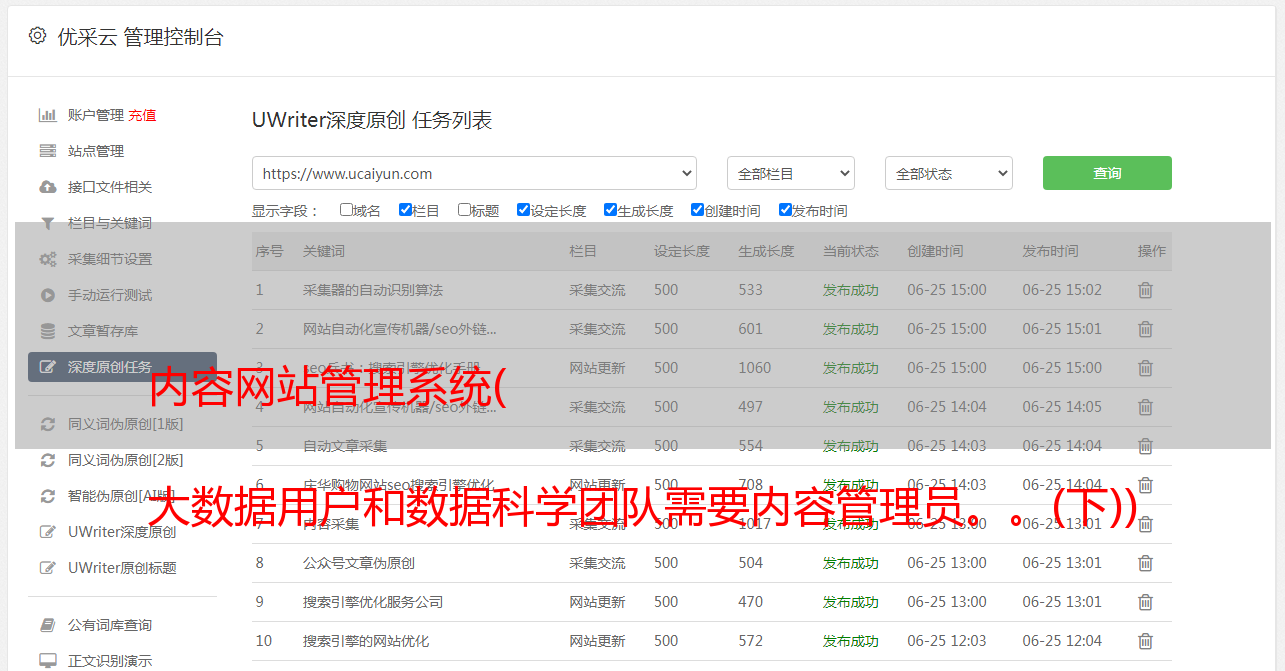Click the funnel icon for 栏目与关键词
This screenshot has width=1285, height=671.
click(x=47, y=223)
